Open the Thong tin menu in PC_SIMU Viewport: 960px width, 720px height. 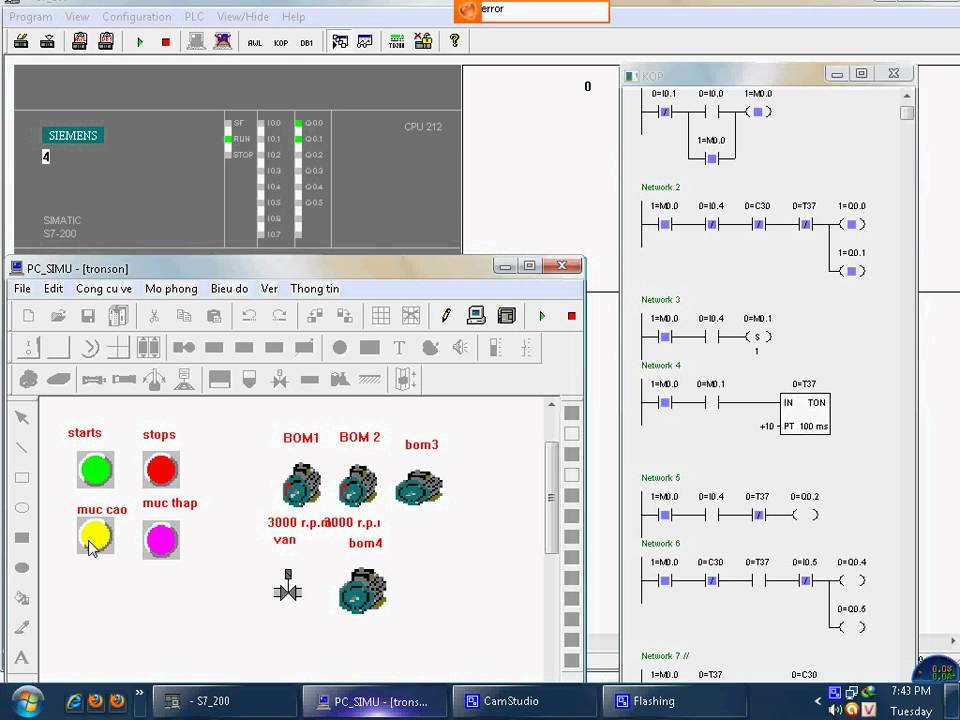point(315,288)
